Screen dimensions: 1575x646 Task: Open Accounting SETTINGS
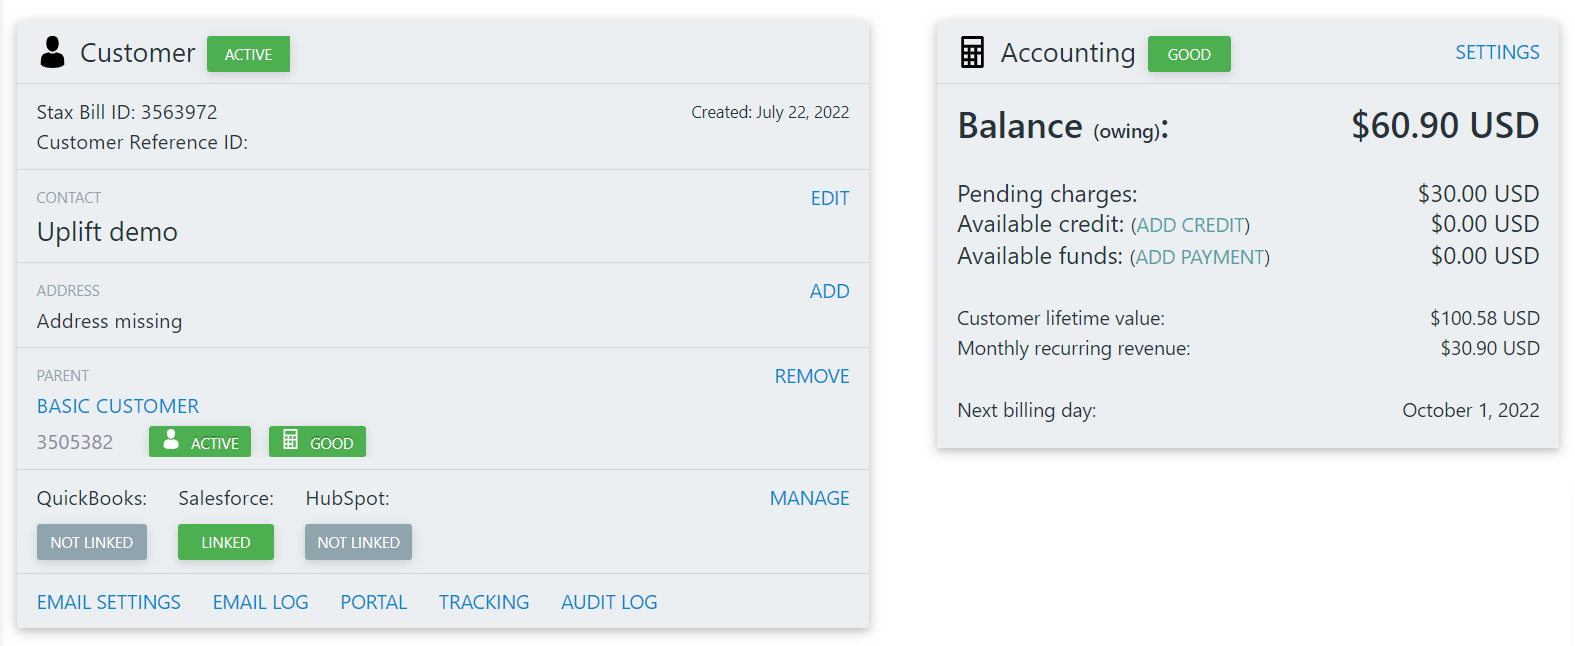pos(1497,52)
